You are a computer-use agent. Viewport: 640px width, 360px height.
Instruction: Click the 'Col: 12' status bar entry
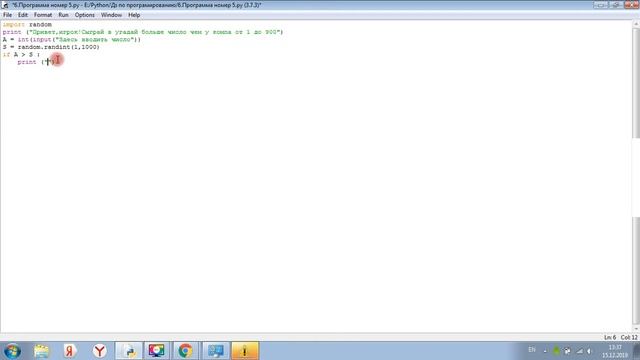pyautogui.click(x=629, y=338)
